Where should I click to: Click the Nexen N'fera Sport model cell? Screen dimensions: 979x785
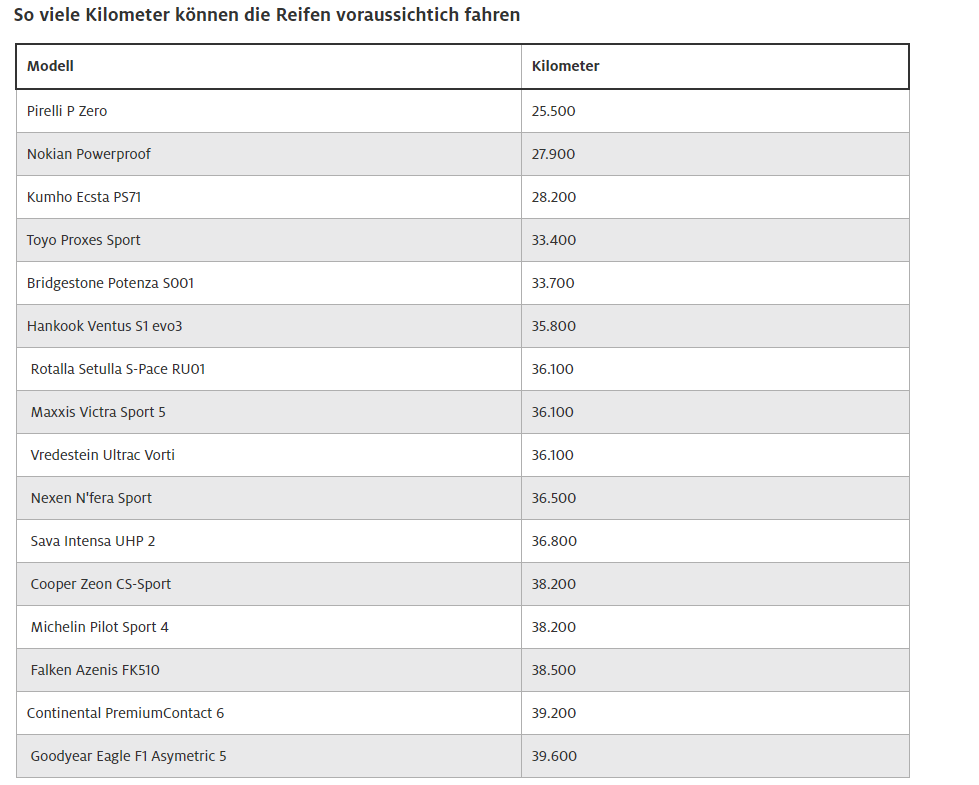coord(91,498)
